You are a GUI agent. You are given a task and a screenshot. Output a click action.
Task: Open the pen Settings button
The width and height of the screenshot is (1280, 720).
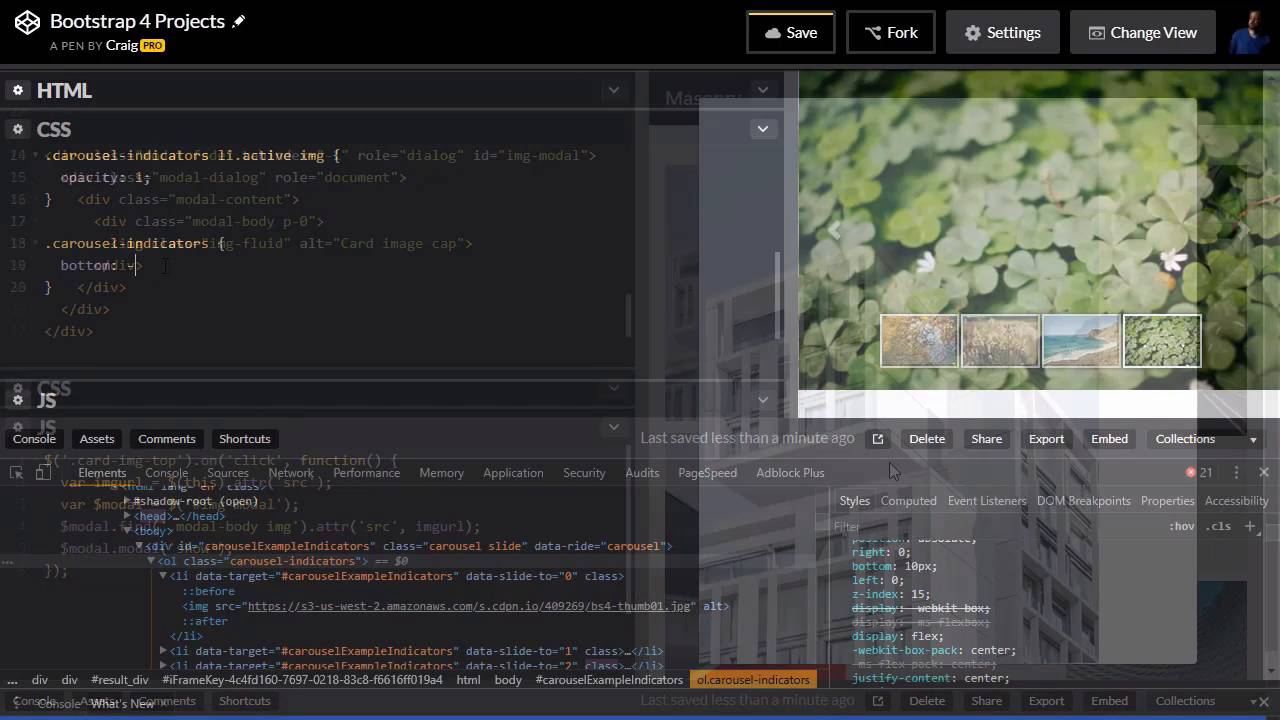(x=1002, y=32)
